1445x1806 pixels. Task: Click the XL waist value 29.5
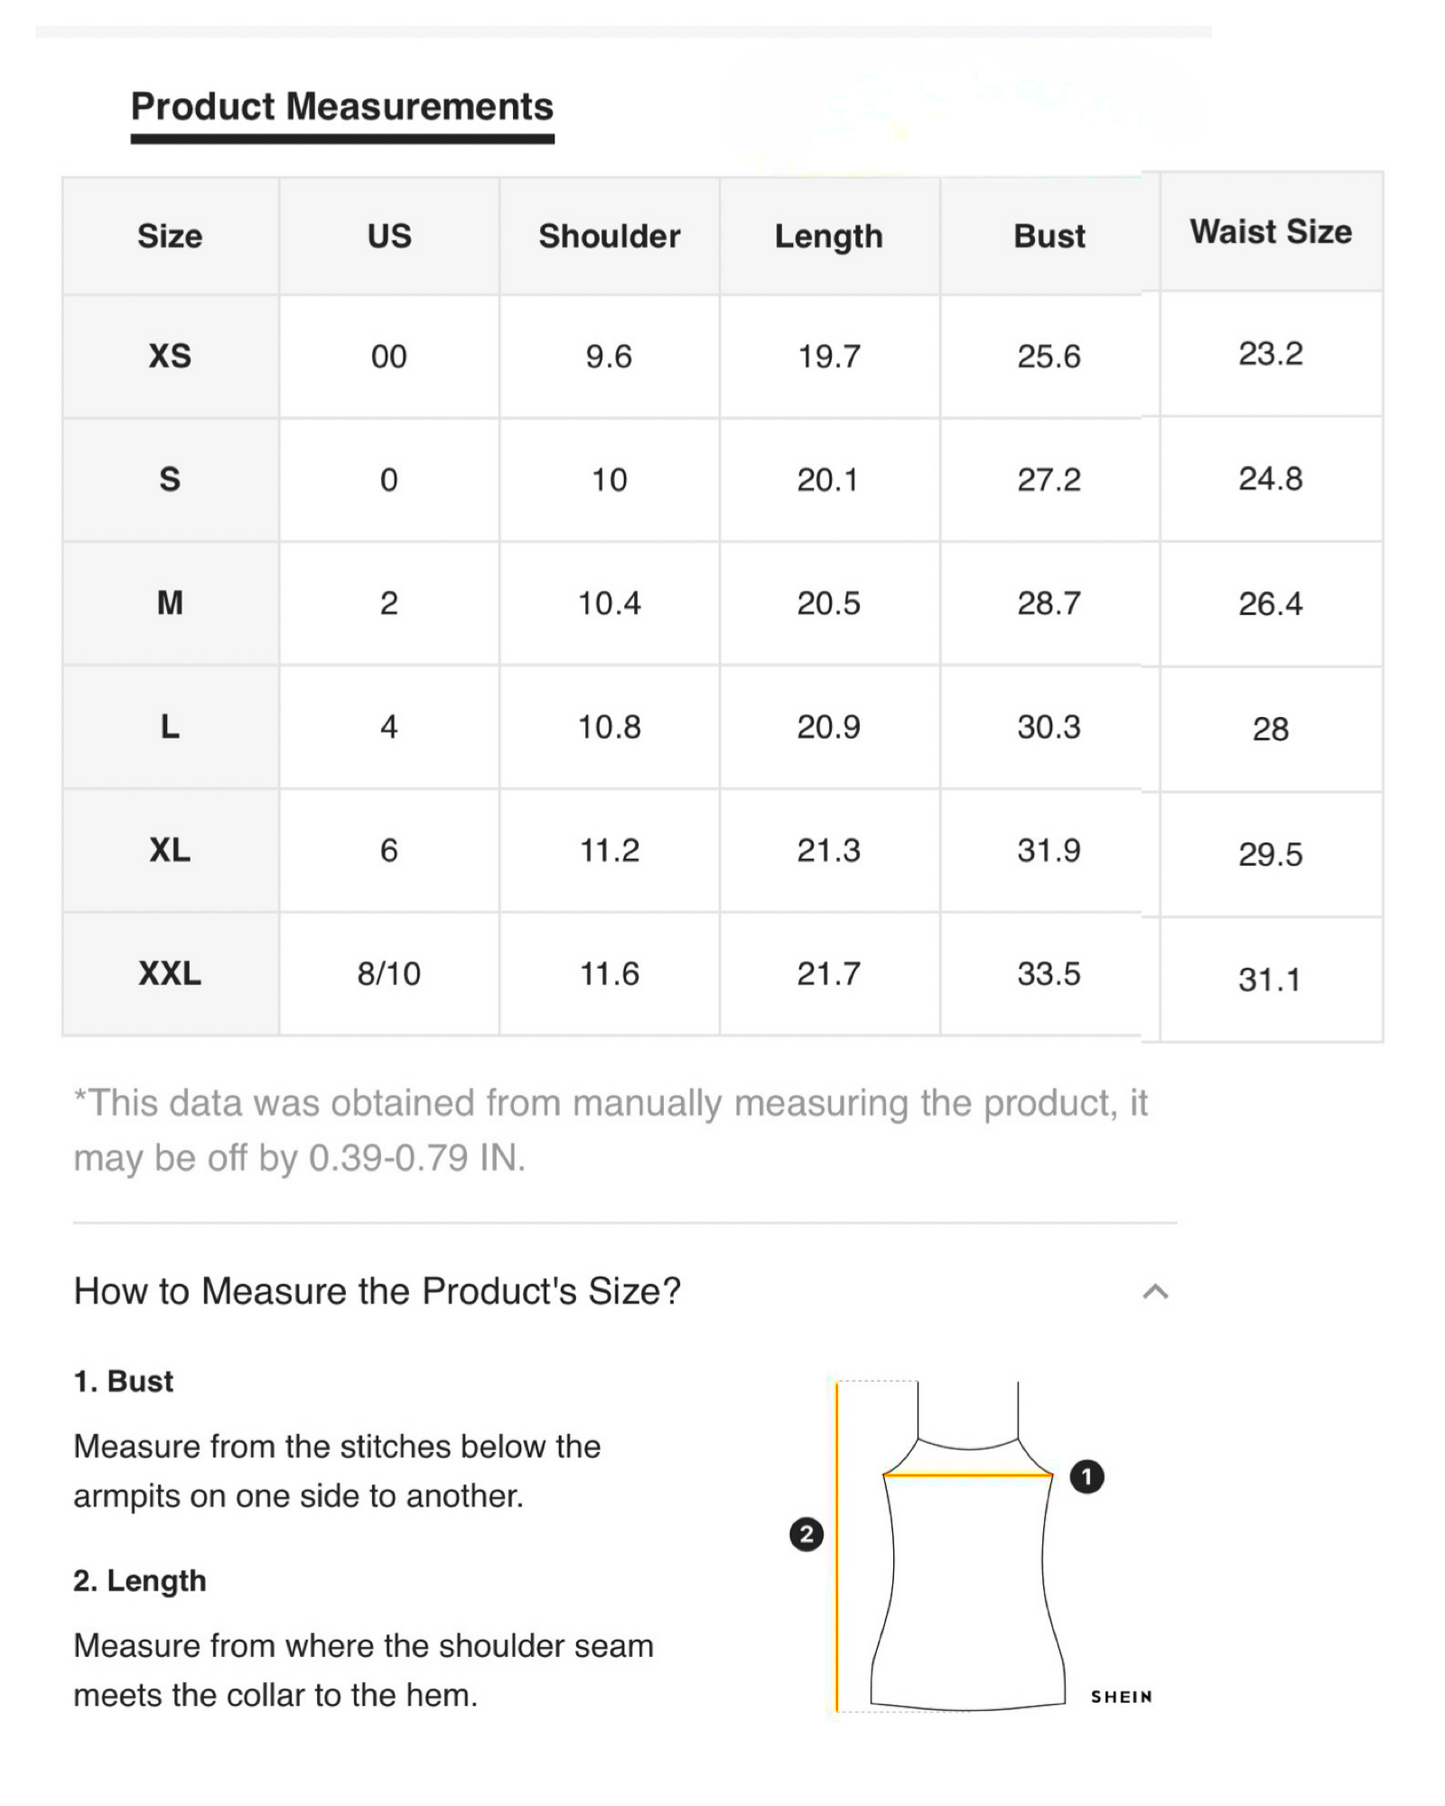pos(1270,854)
